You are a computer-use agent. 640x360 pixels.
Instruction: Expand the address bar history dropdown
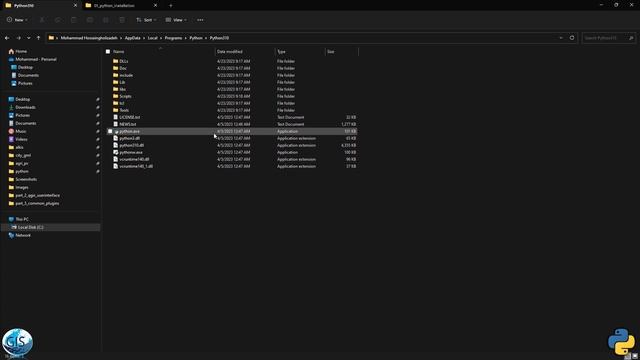coord(561,38)
